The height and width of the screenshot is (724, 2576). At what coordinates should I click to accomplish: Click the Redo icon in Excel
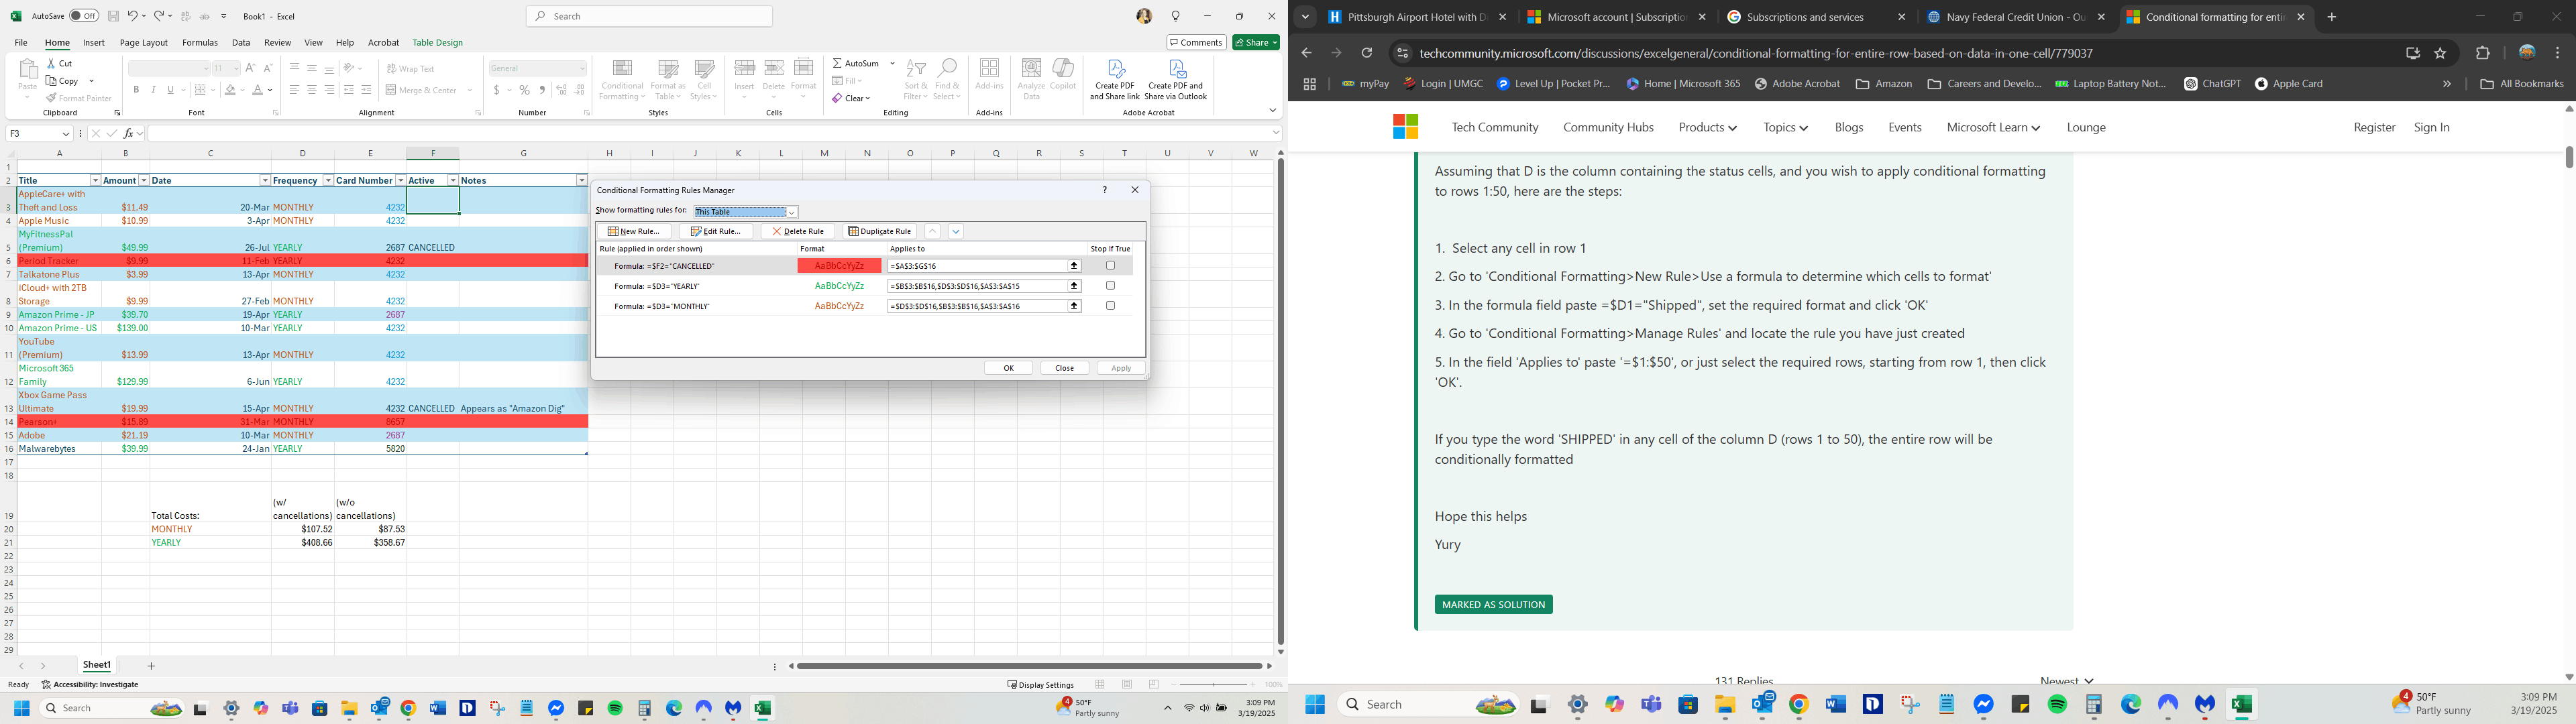click(x=159, y=16)
